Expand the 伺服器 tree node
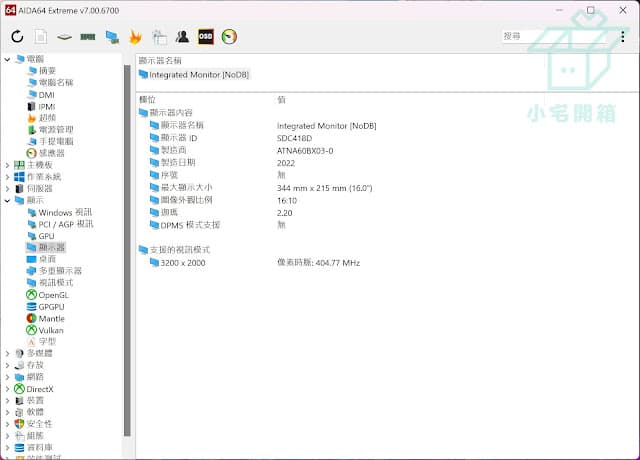The height and width of the screenshot is (460, 640). tap(7, 189)
